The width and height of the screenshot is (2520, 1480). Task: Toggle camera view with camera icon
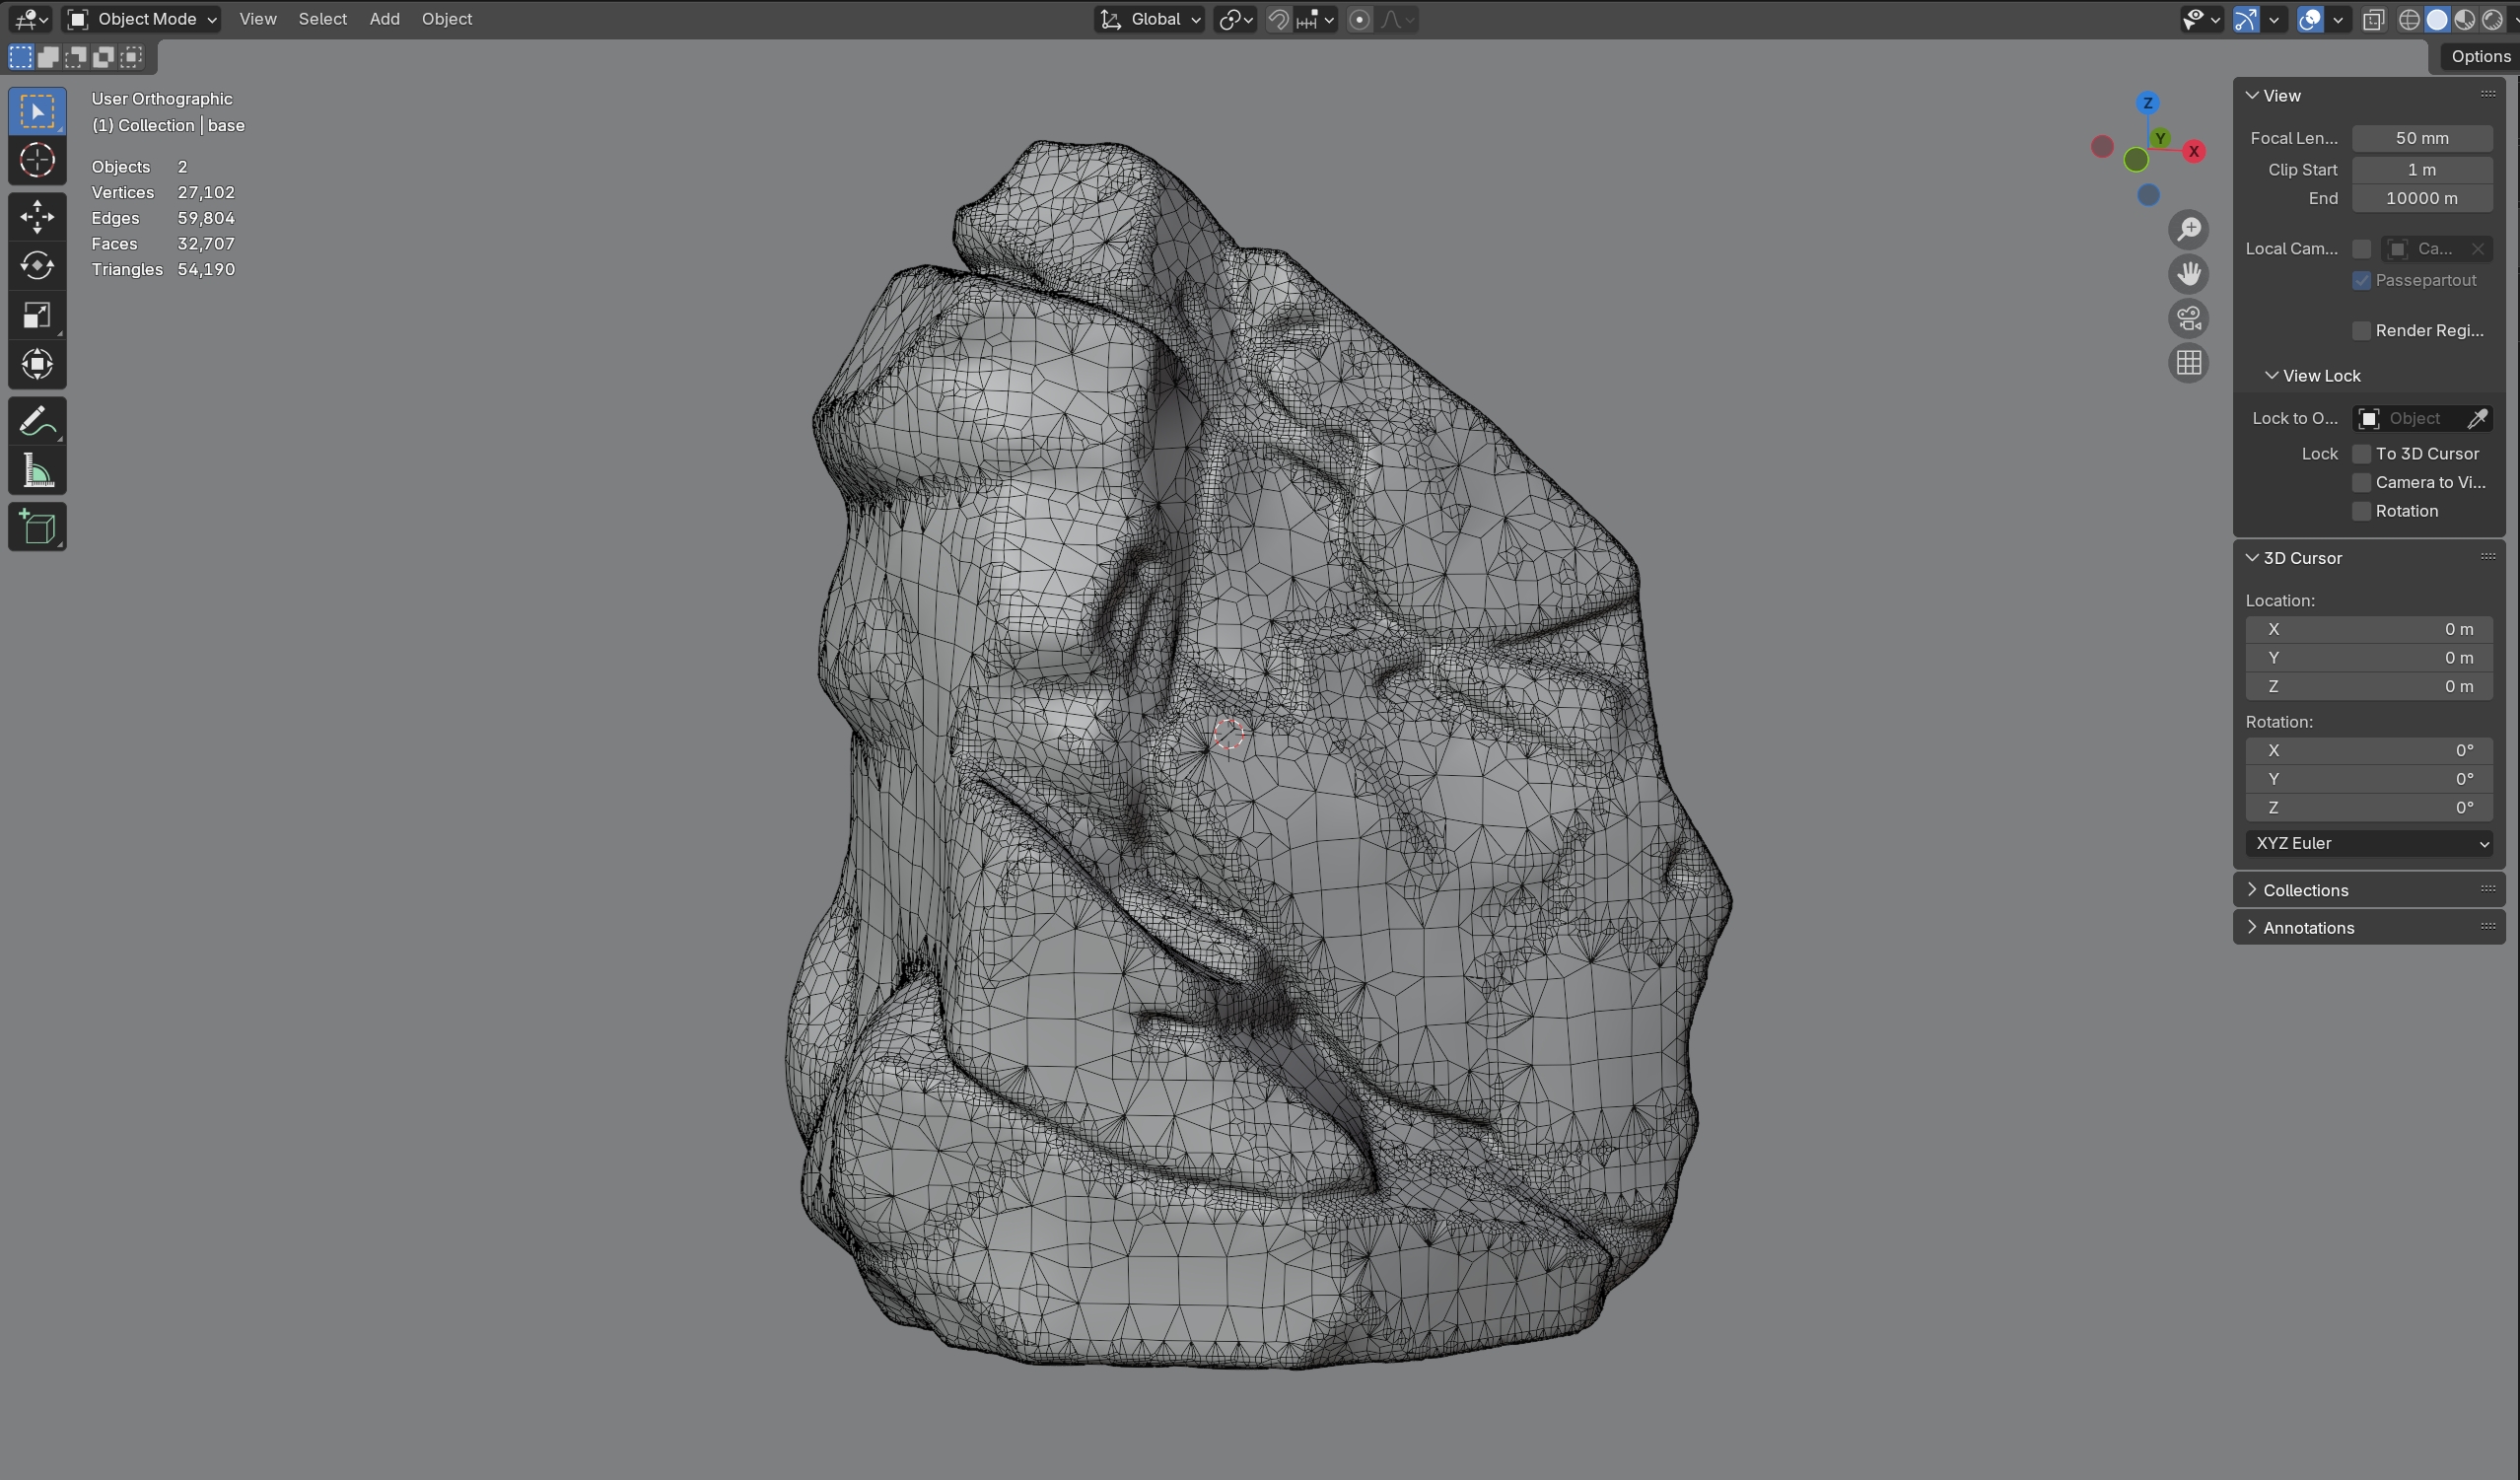pyautogui.click(x=2188, y=319)
